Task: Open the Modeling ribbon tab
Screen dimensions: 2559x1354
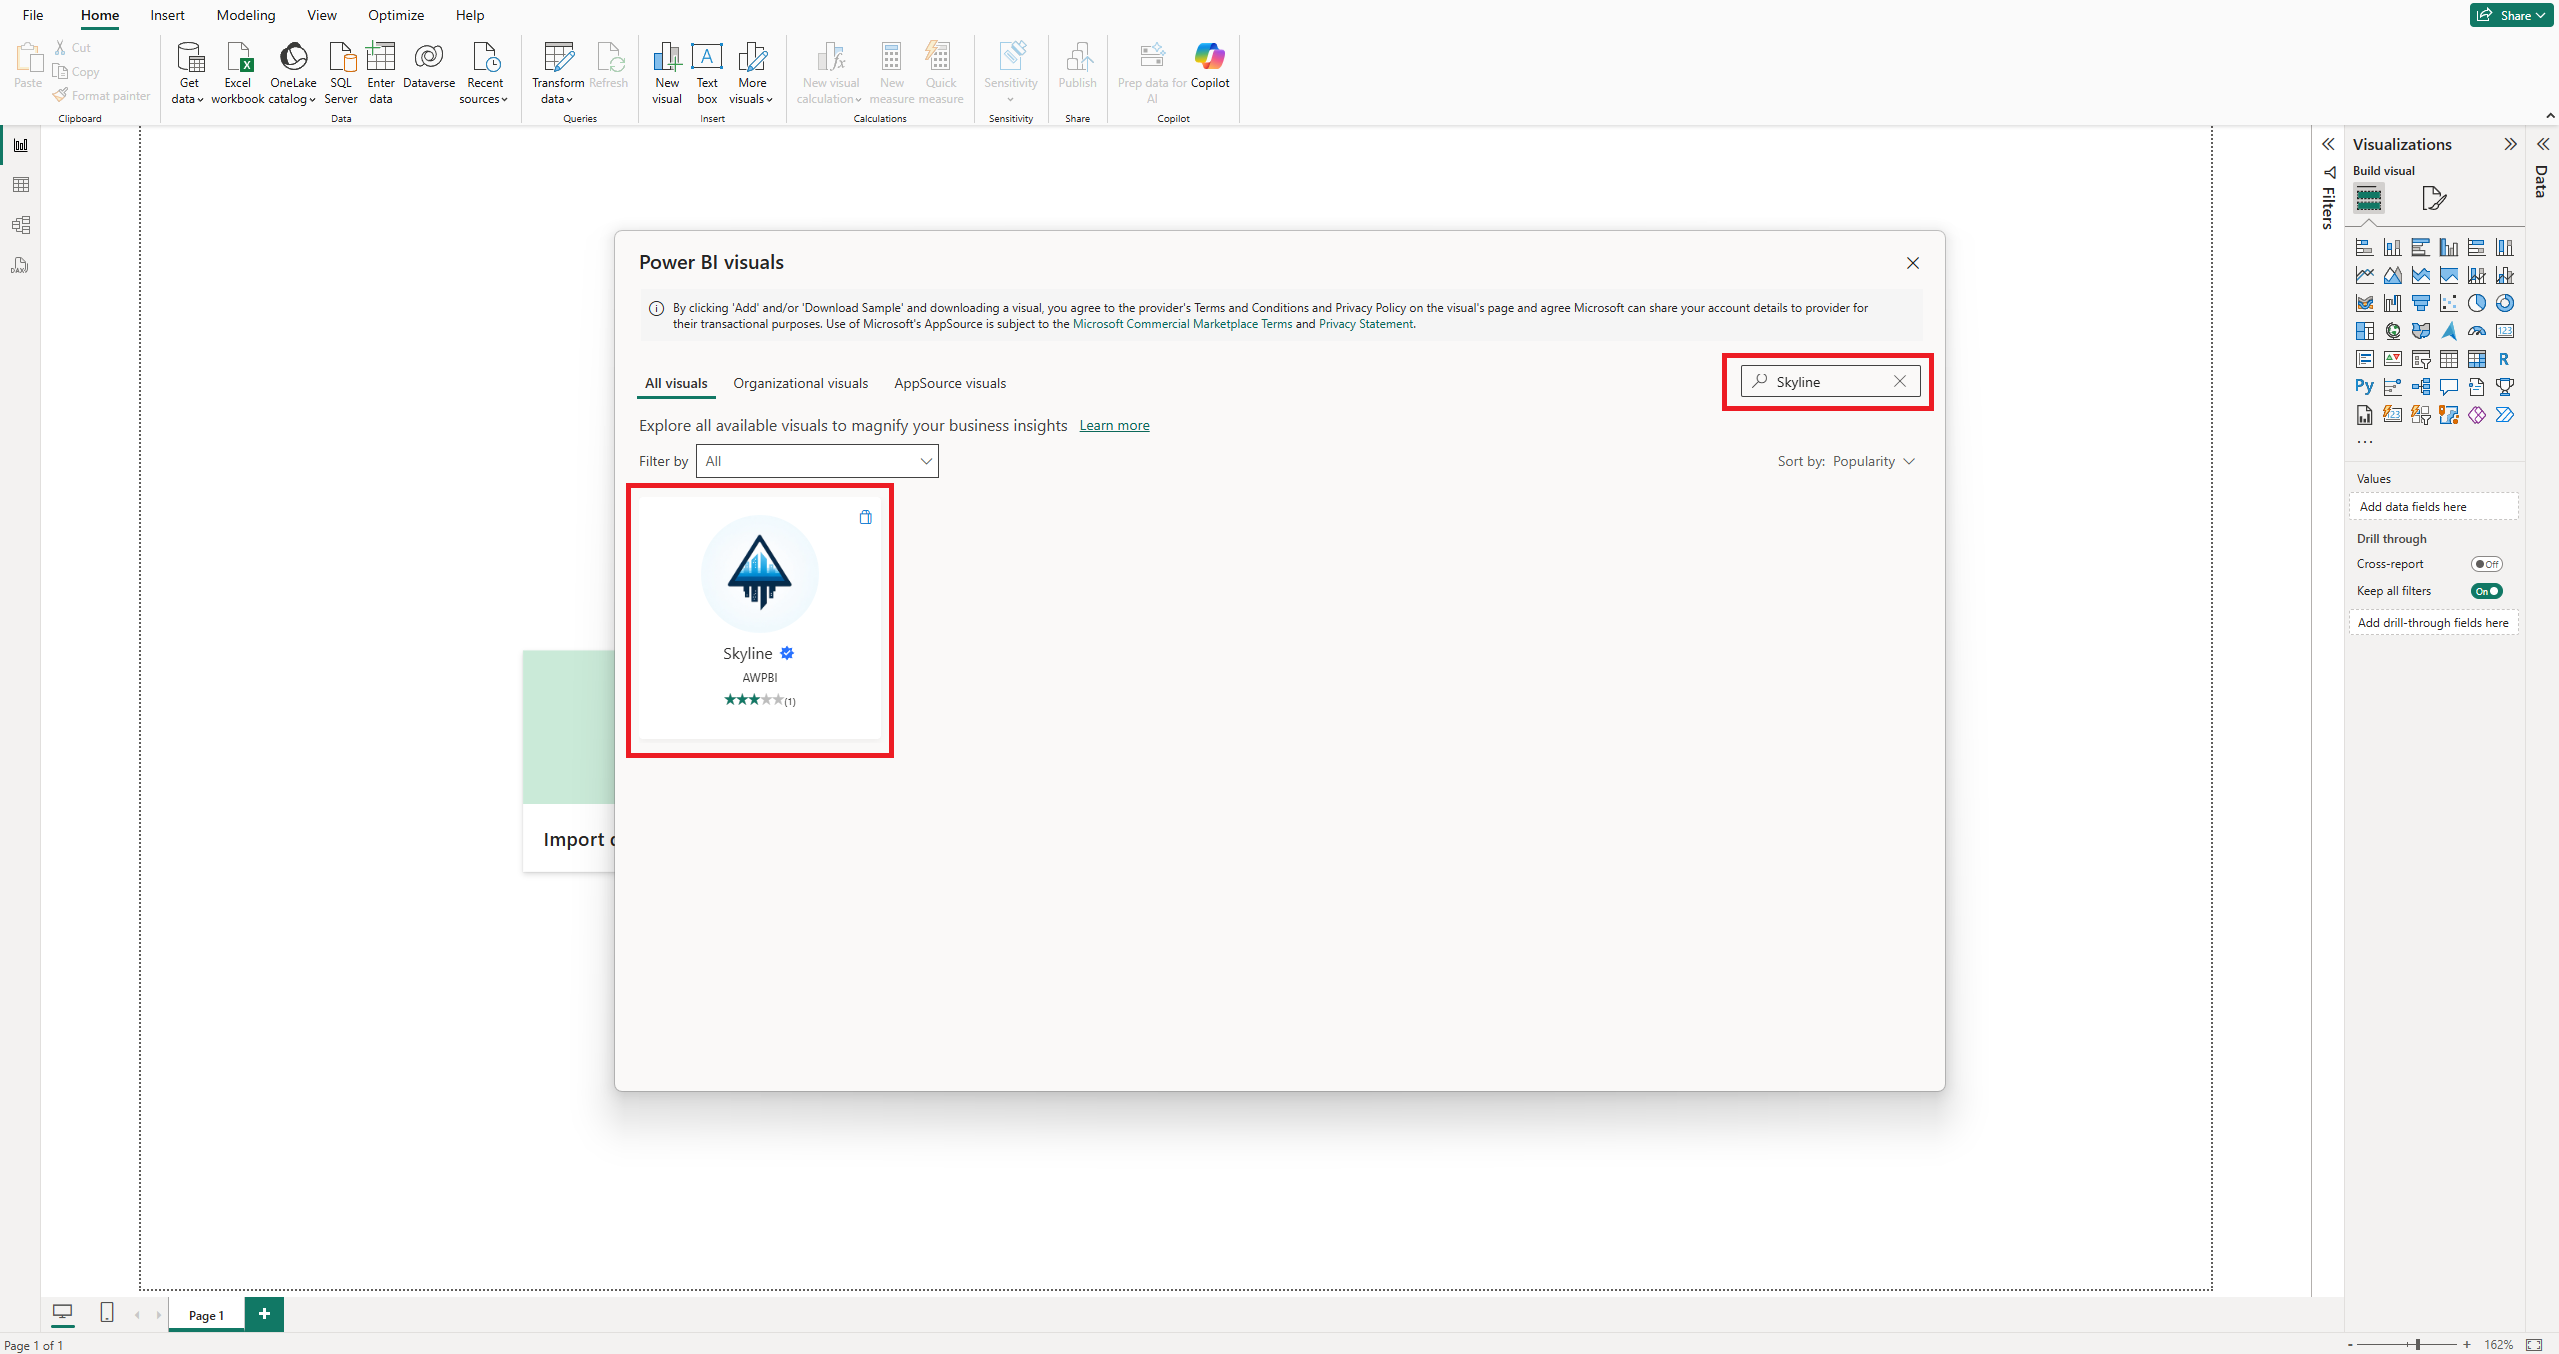Action: (x=246, y=15)
